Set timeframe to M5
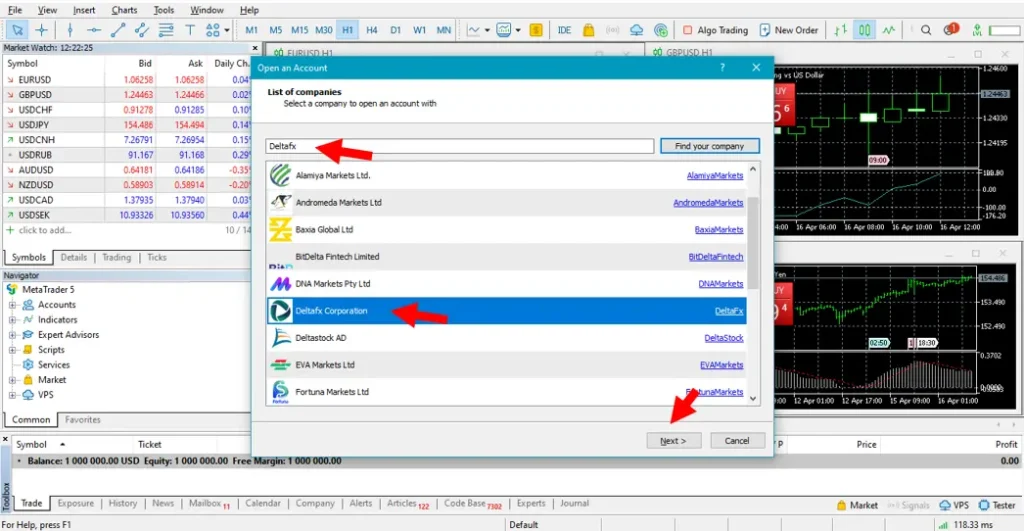 [x=276, y=30]
